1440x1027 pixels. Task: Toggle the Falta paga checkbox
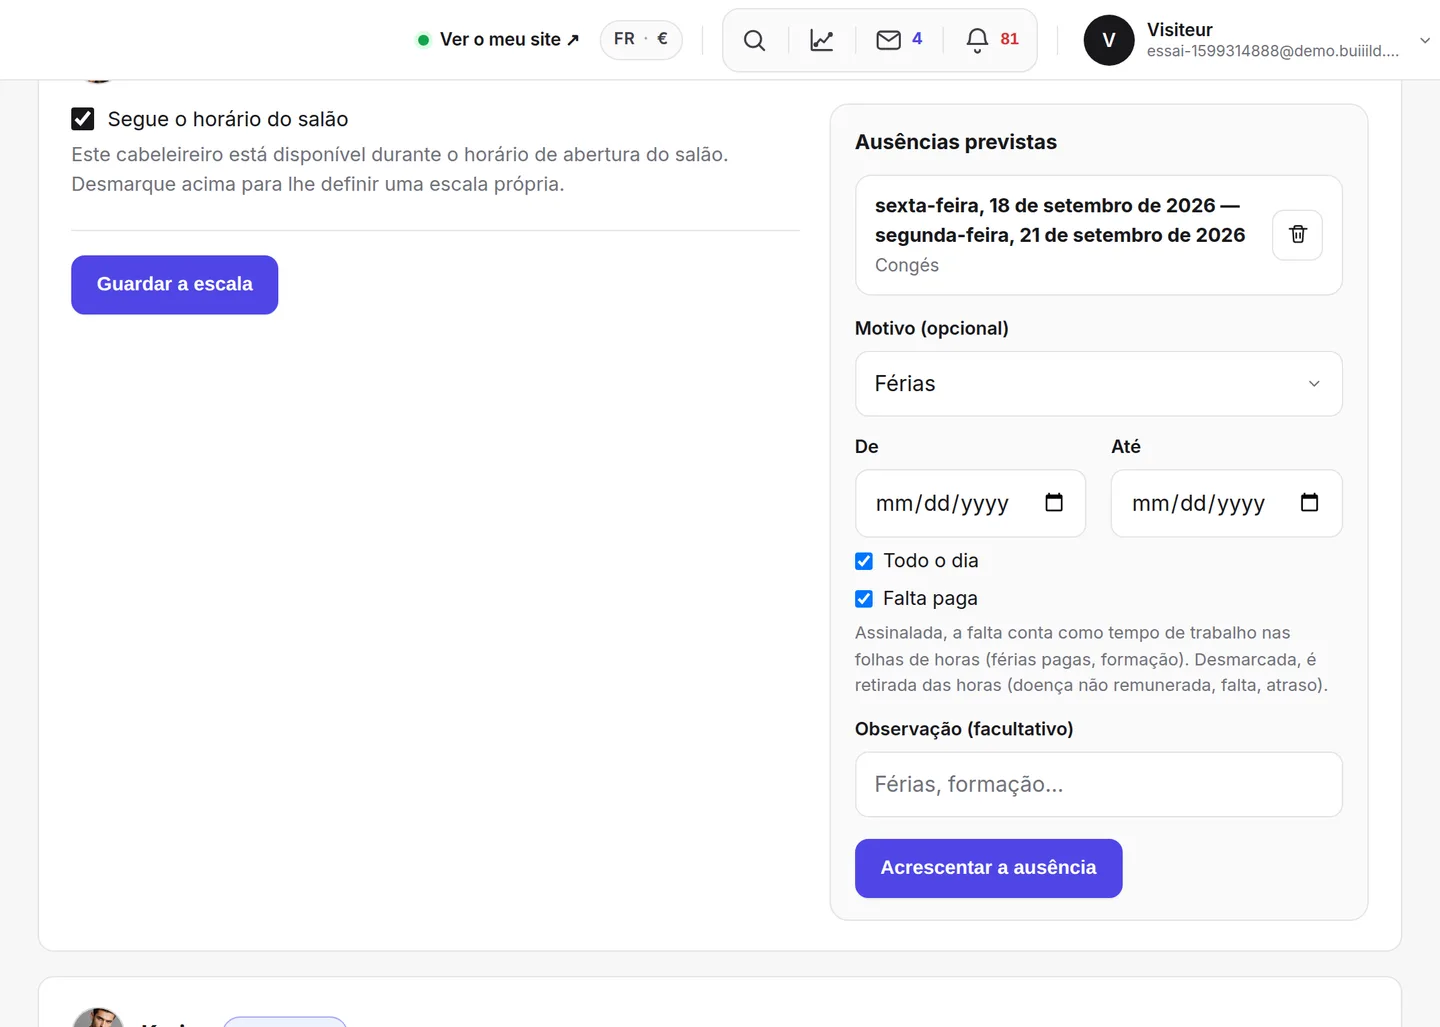864,599
